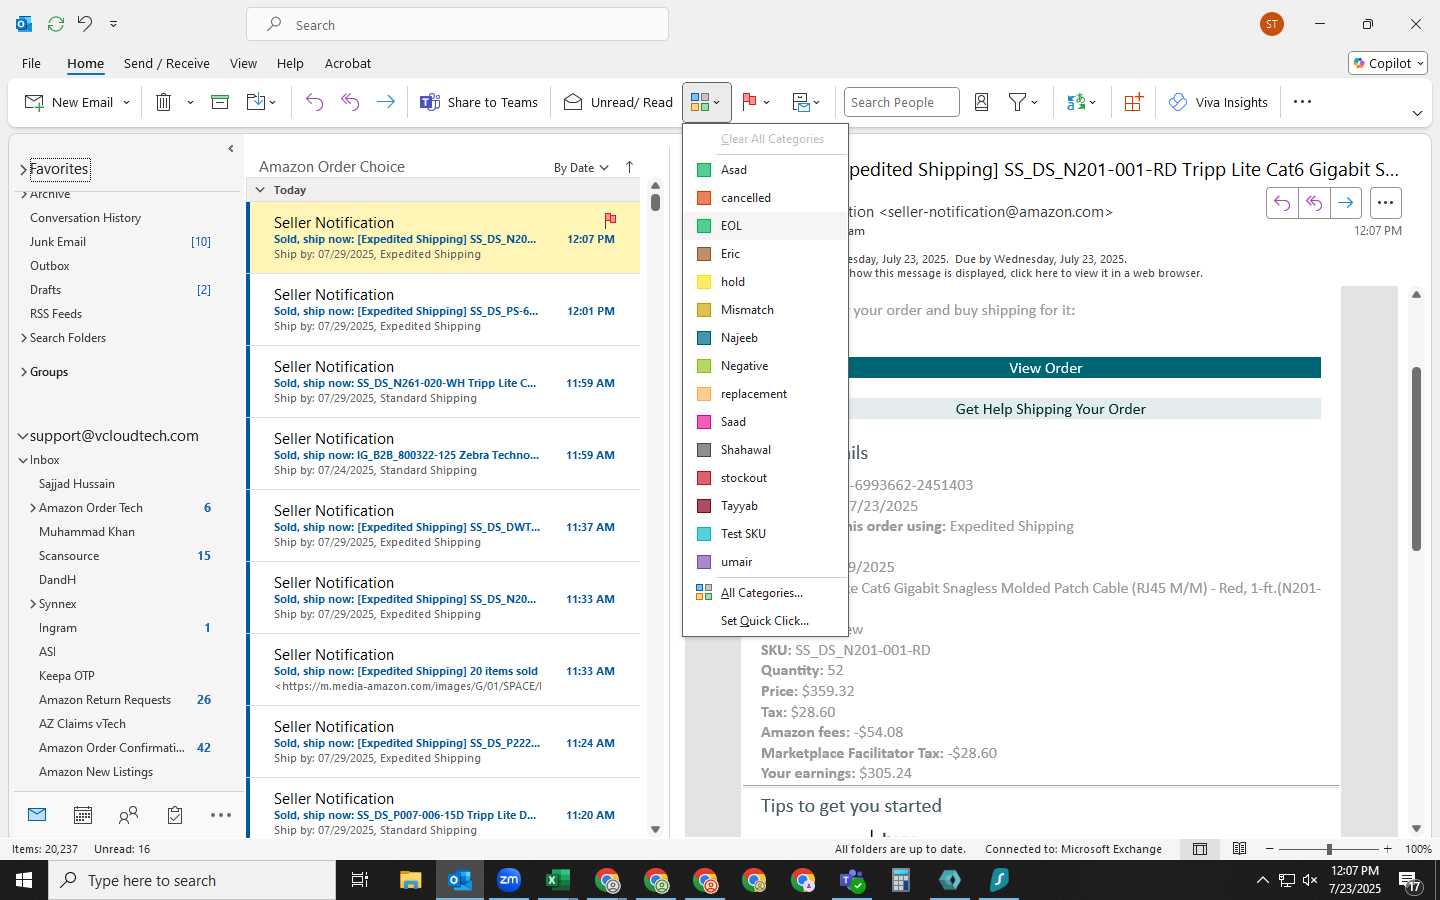The width and height of the screenshot is (1440, 900).
Task: Expand the Favorites section
Action: tap(23, 169)
